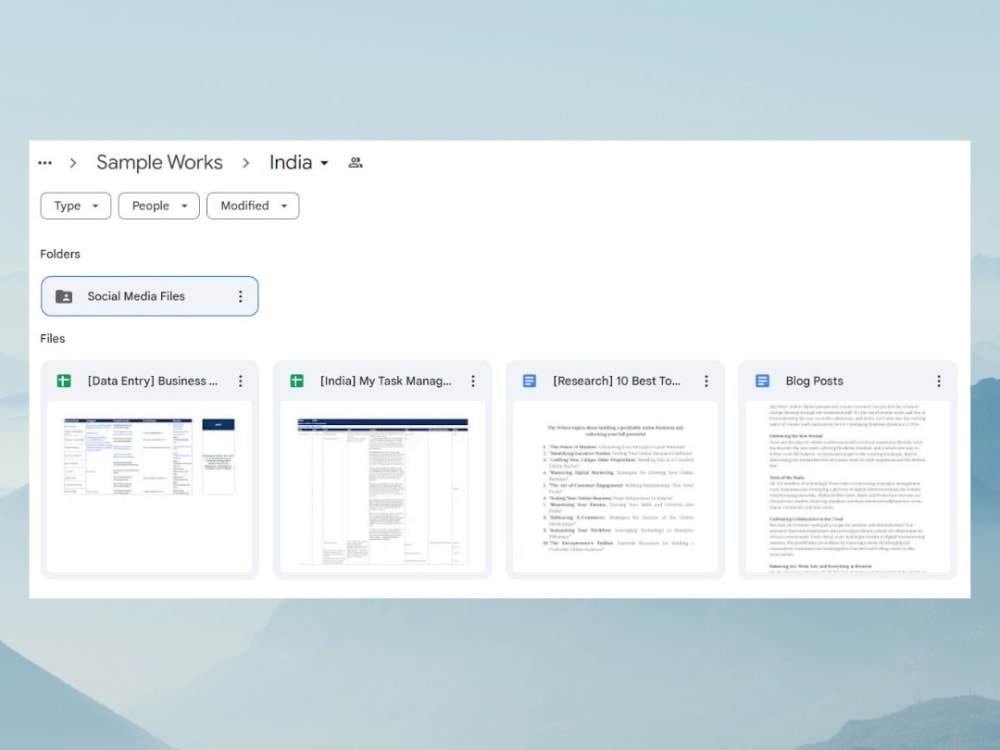
Task: Select the Social Media Files folder
Action: tap(150, 296)
